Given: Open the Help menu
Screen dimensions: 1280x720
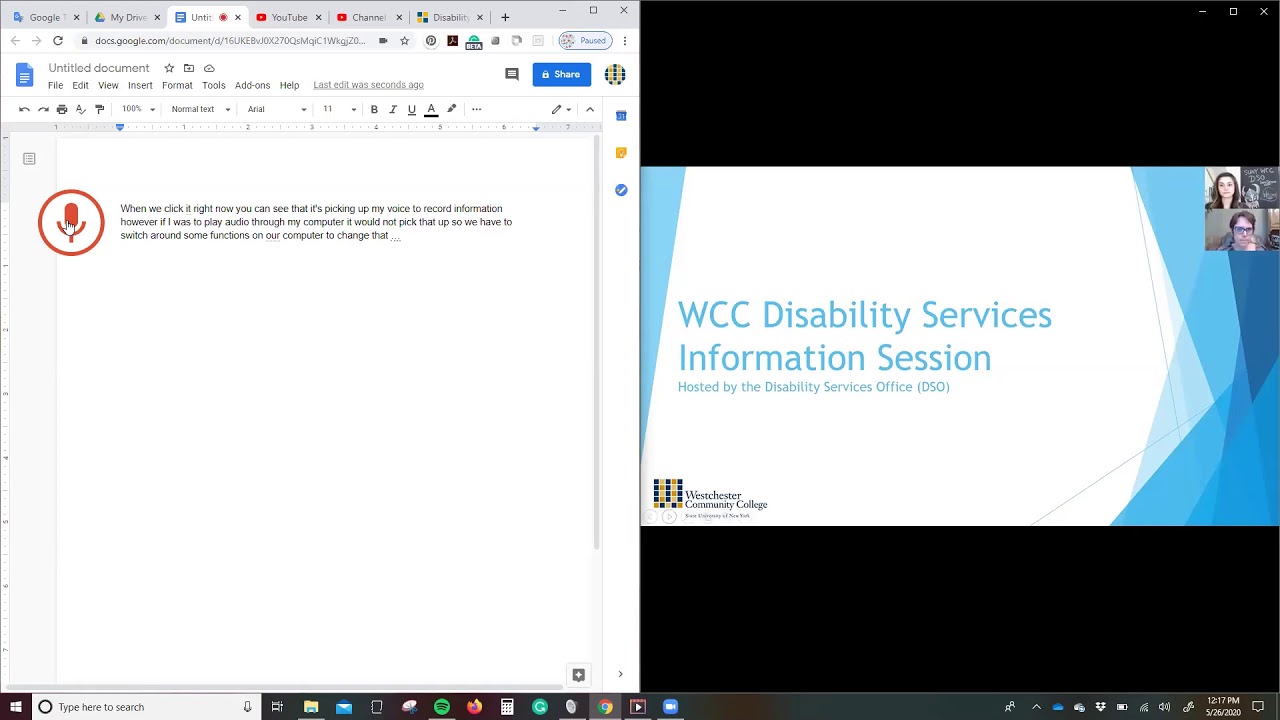Looking at the screenshot, I should (289, 85).
